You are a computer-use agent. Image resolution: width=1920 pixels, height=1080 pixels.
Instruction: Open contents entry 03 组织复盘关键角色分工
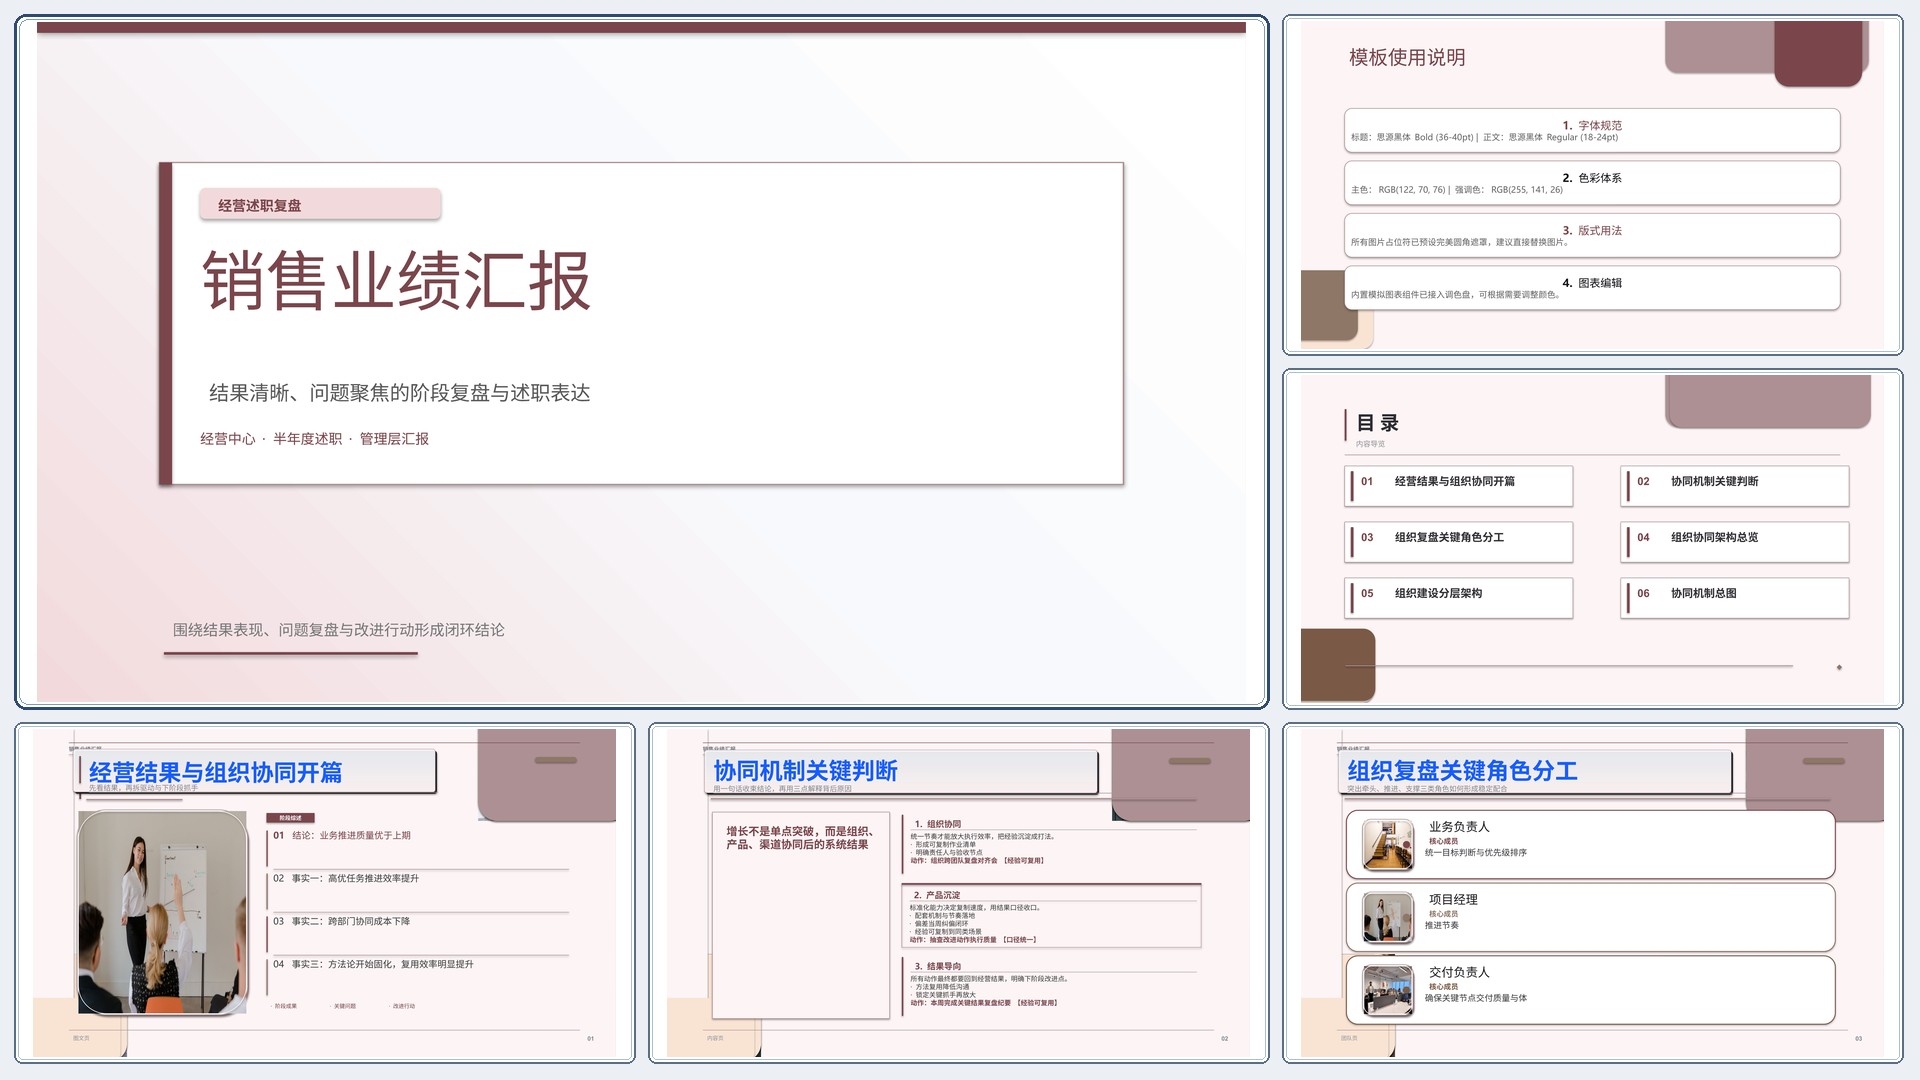[x=1459, y=542]
